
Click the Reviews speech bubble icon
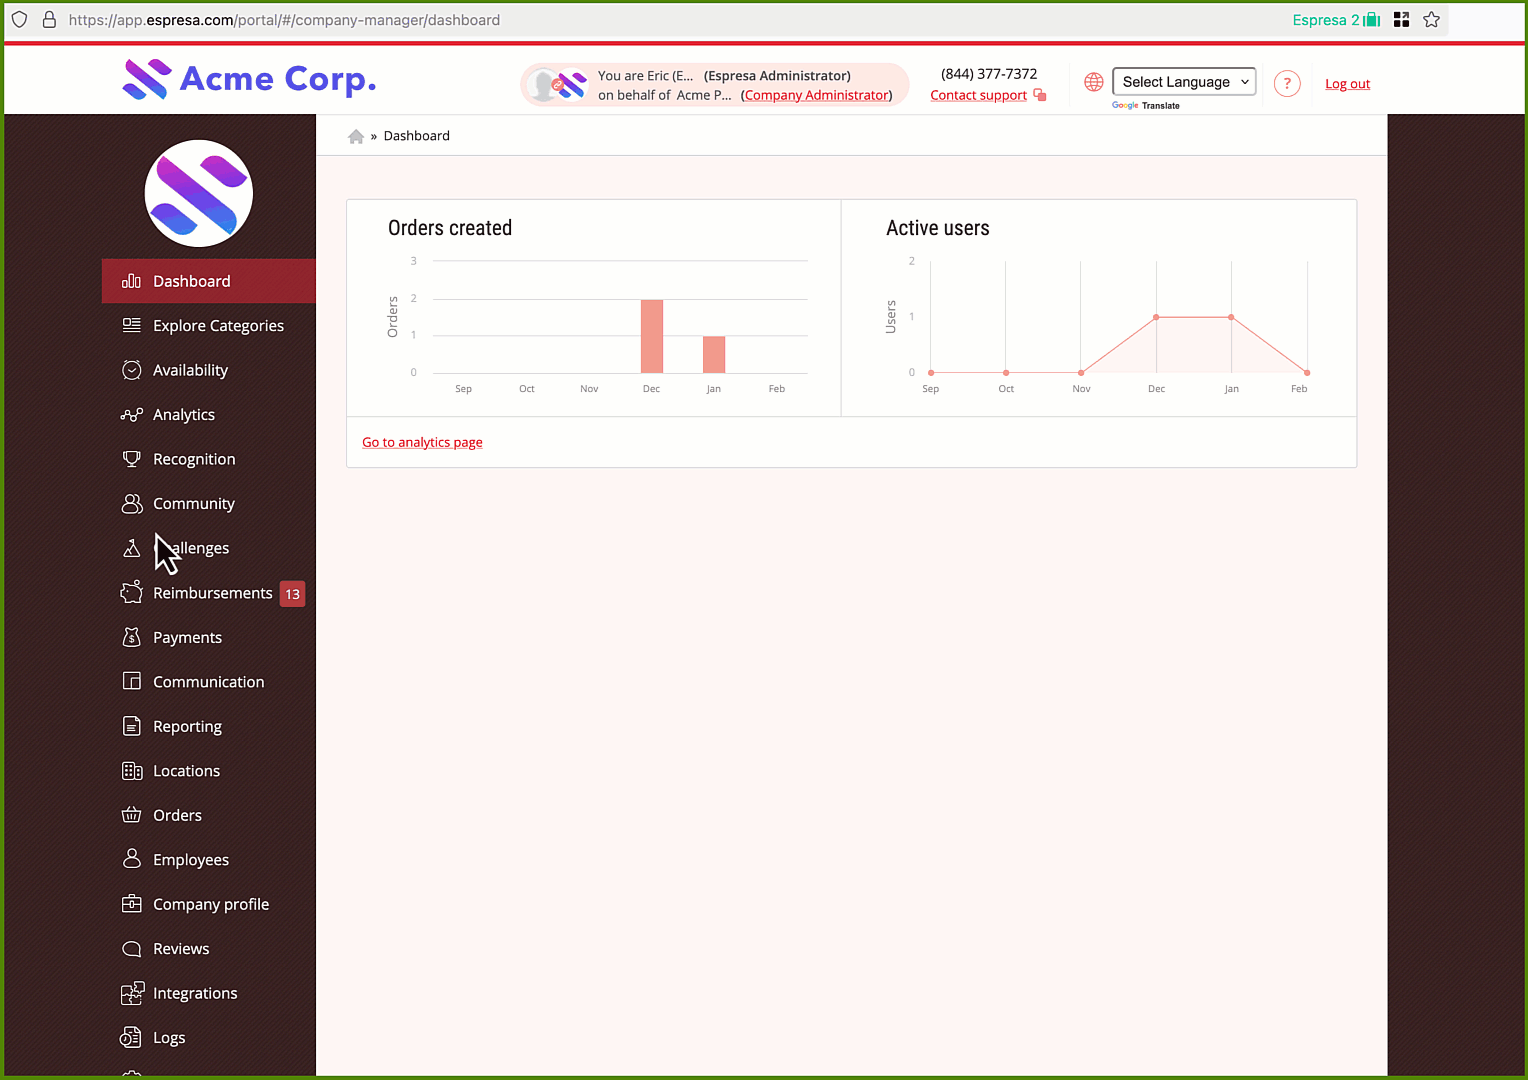coord(131,948)
